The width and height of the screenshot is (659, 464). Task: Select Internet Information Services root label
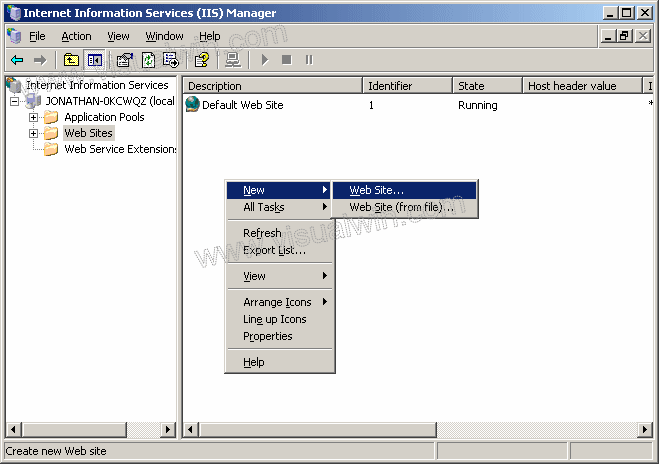[97, 85]
